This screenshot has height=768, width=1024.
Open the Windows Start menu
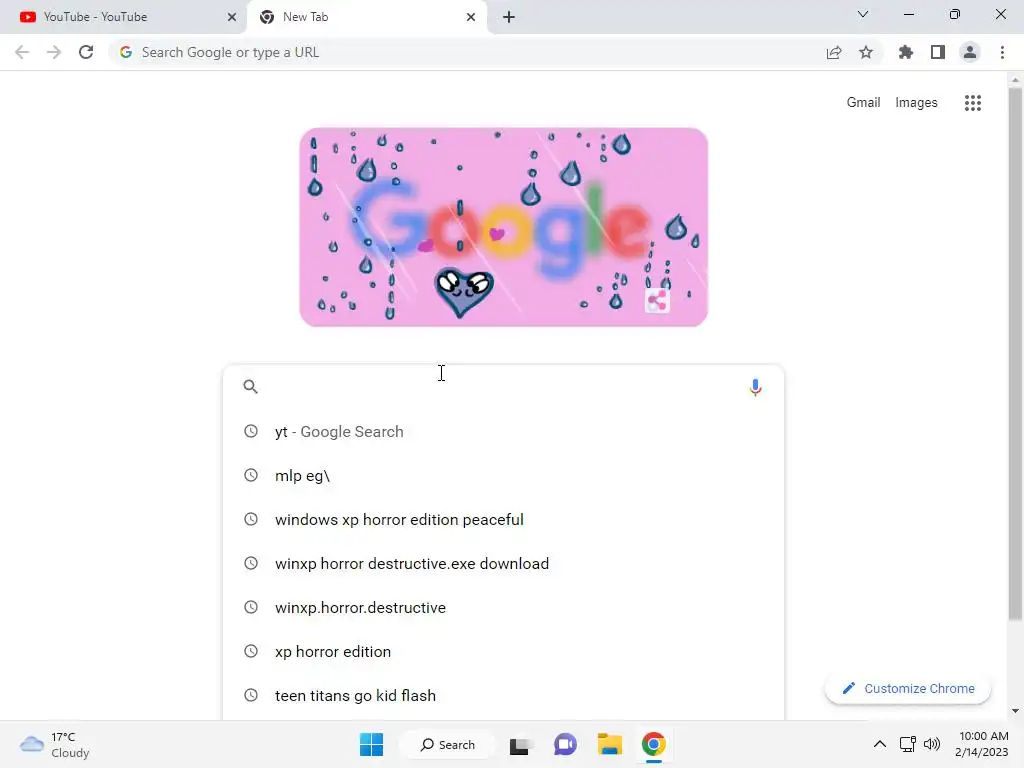pos(372,744)
